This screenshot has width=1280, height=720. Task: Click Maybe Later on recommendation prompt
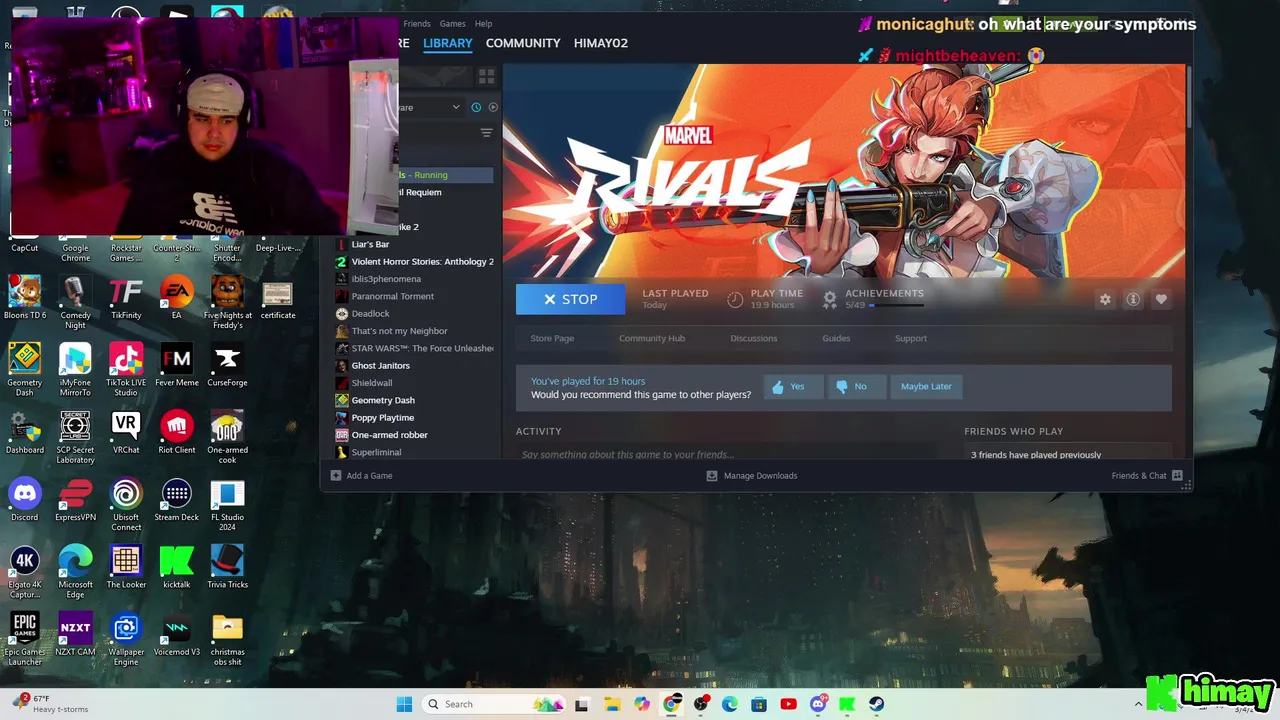(x=926, y=387)
